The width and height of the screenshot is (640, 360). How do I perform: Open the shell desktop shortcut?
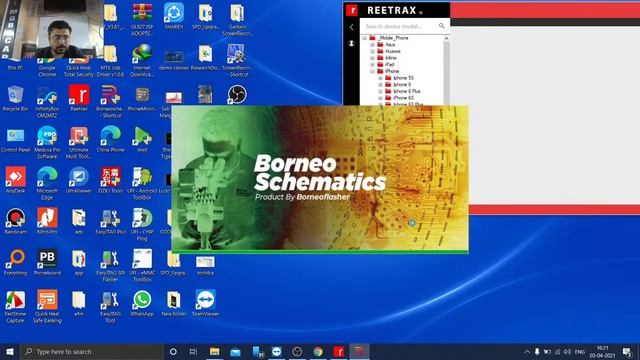[x=142, y=139]
